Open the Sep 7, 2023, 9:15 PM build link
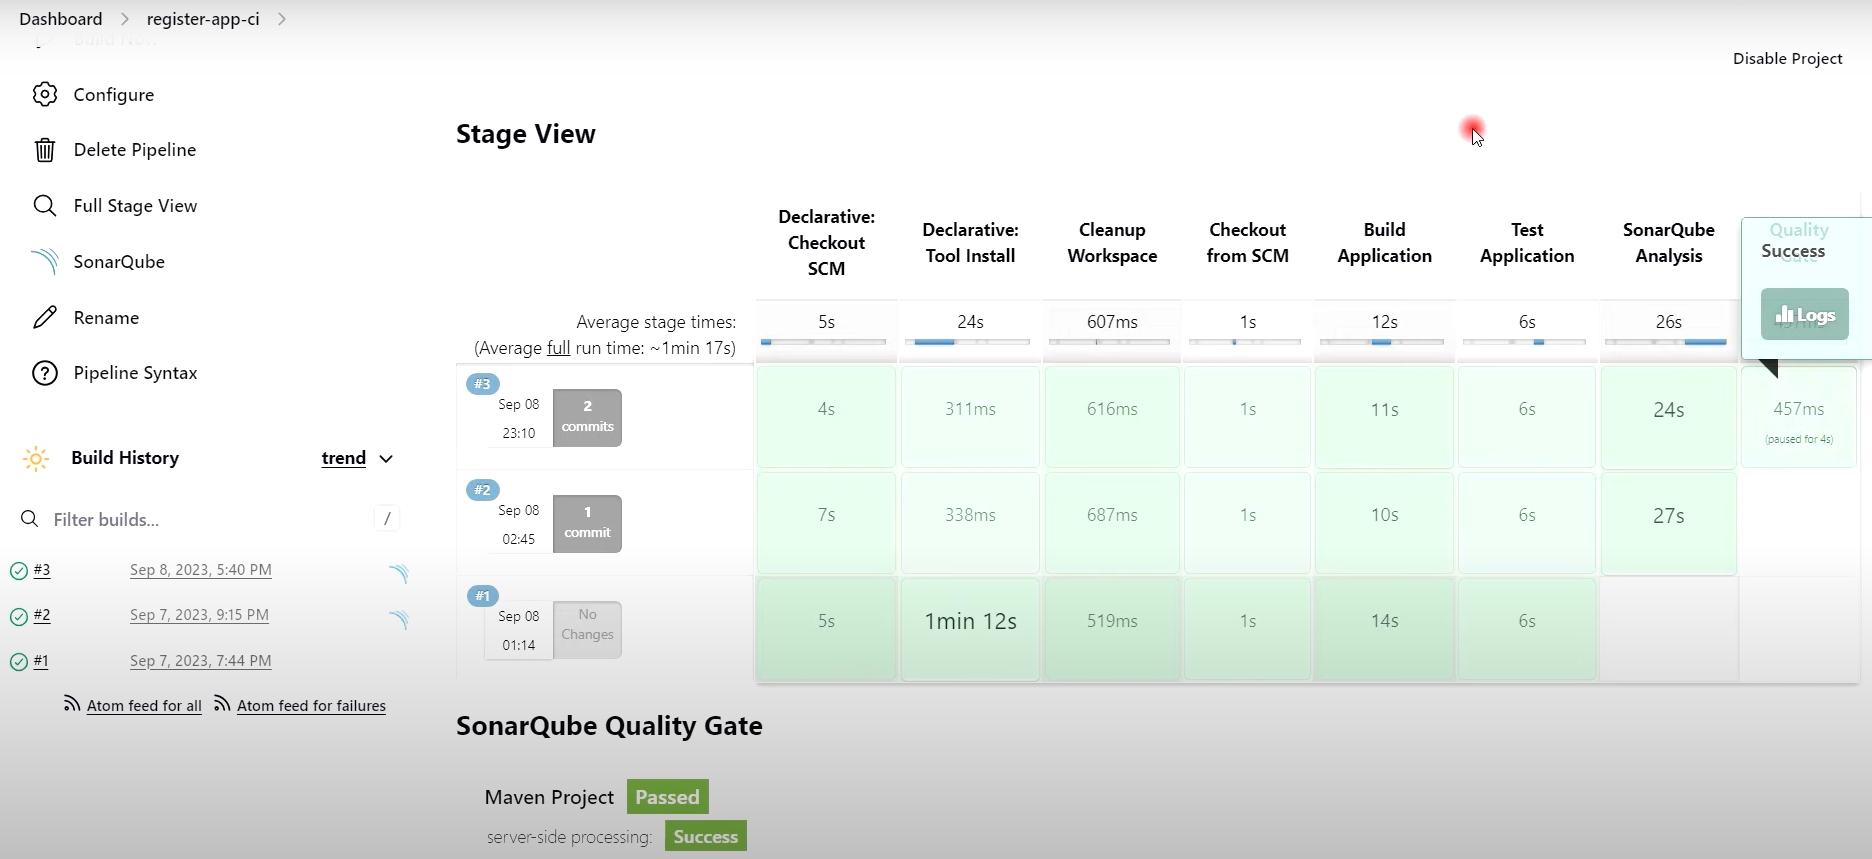 (199, 615)
